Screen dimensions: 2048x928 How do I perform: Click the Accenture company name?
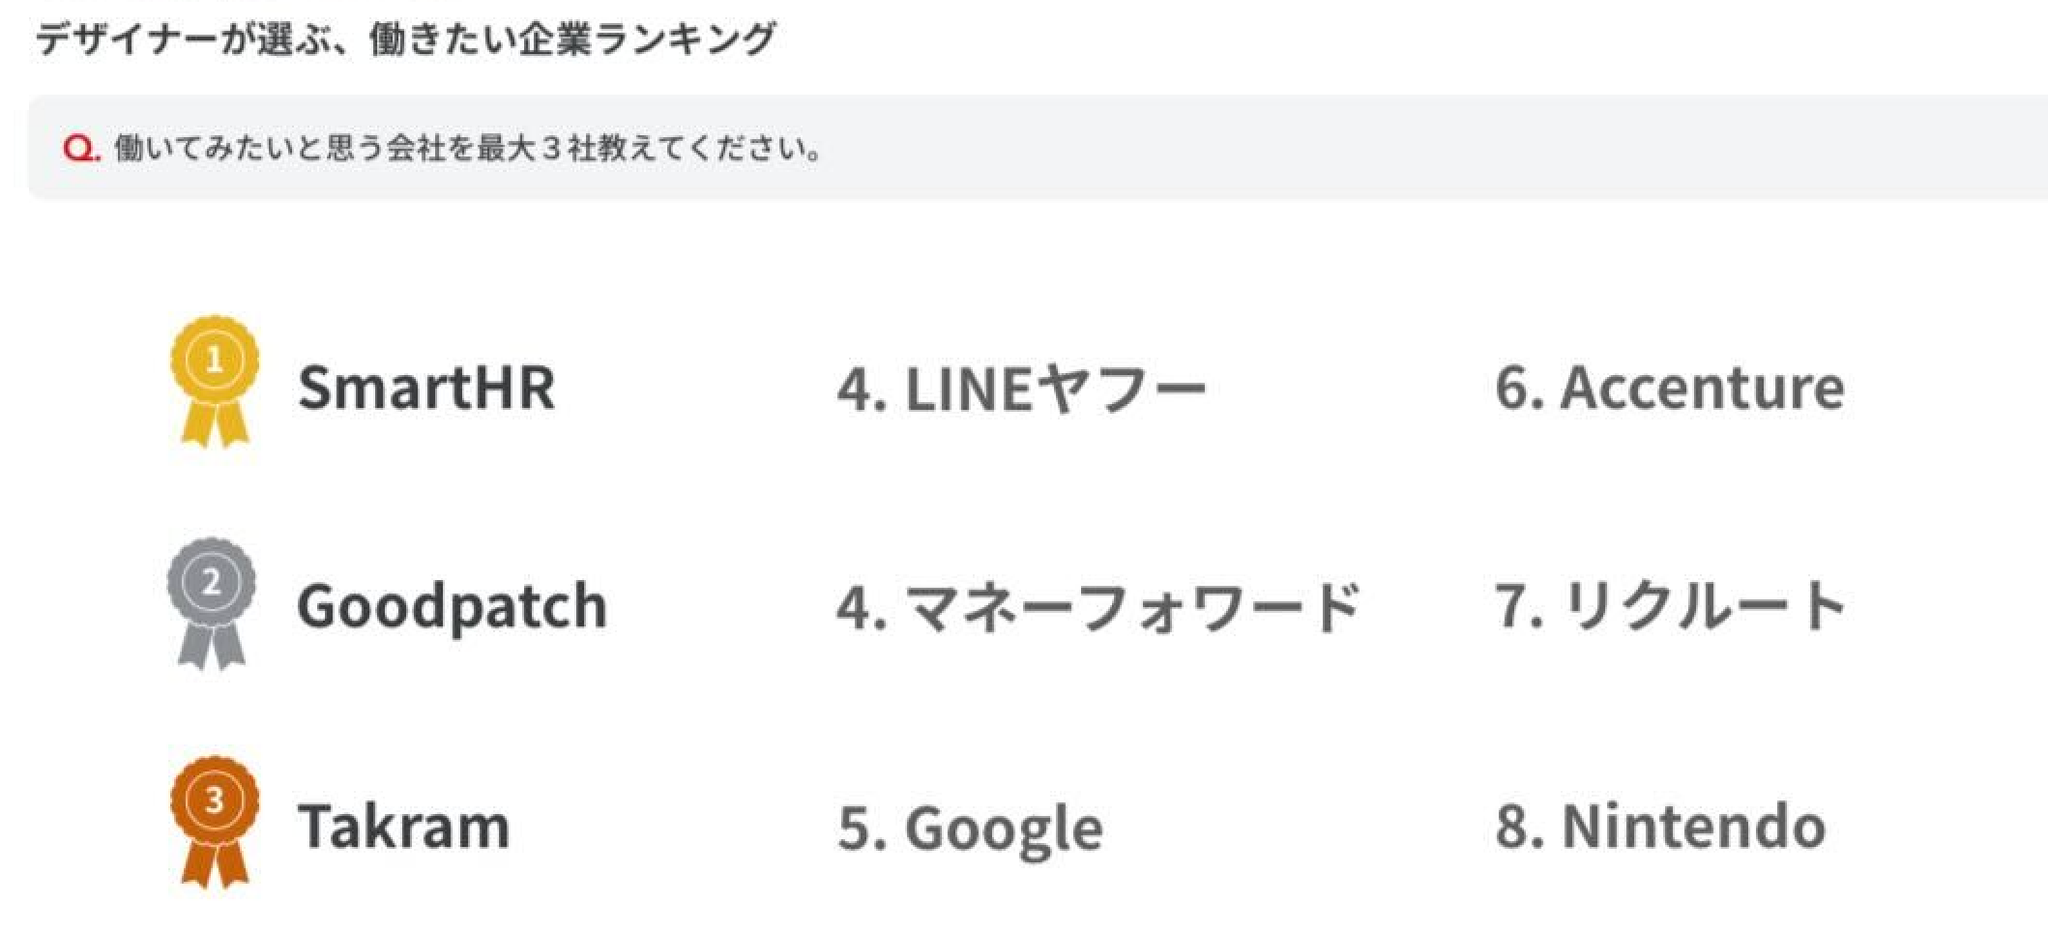click(1702, 388)
